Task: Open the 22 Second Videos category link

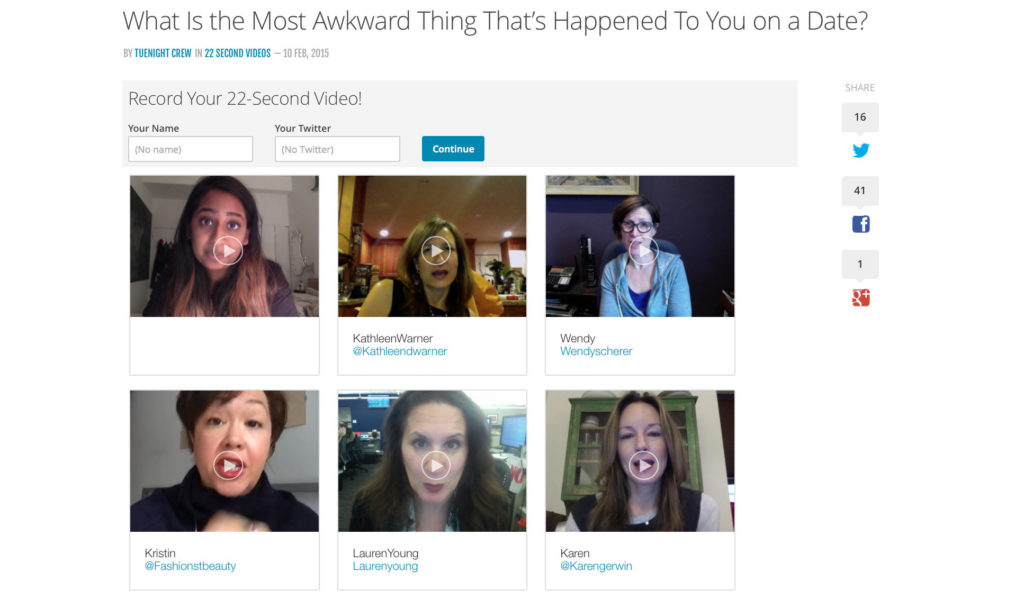Action: pyautogui.click(x=237, y=54)
